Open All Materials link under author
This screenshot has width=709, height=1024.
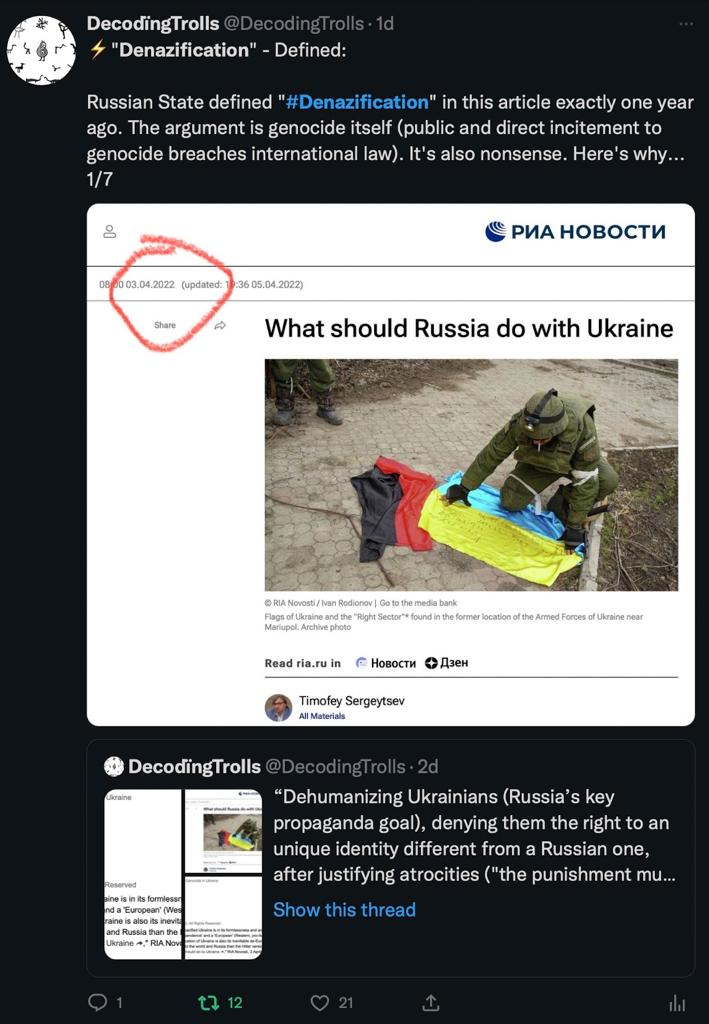coord(322,716)
